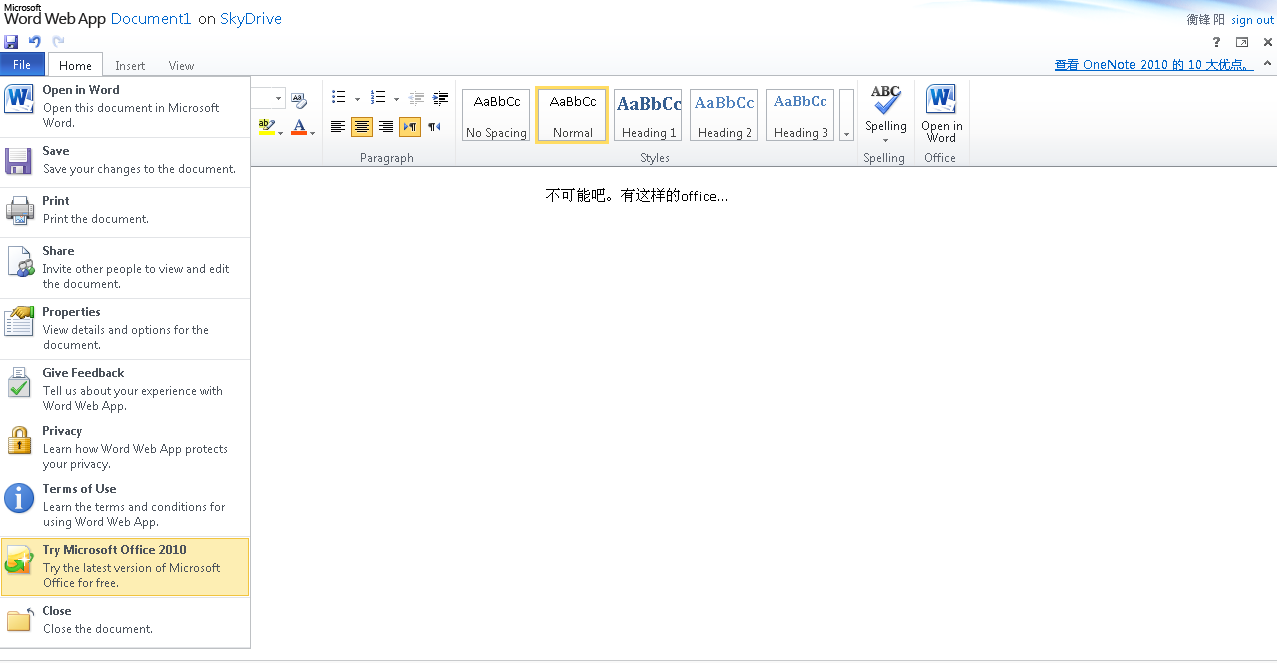Open the Spelling dropdown arrow
This screenshot has height=663, width=1277.
(885, 140)
